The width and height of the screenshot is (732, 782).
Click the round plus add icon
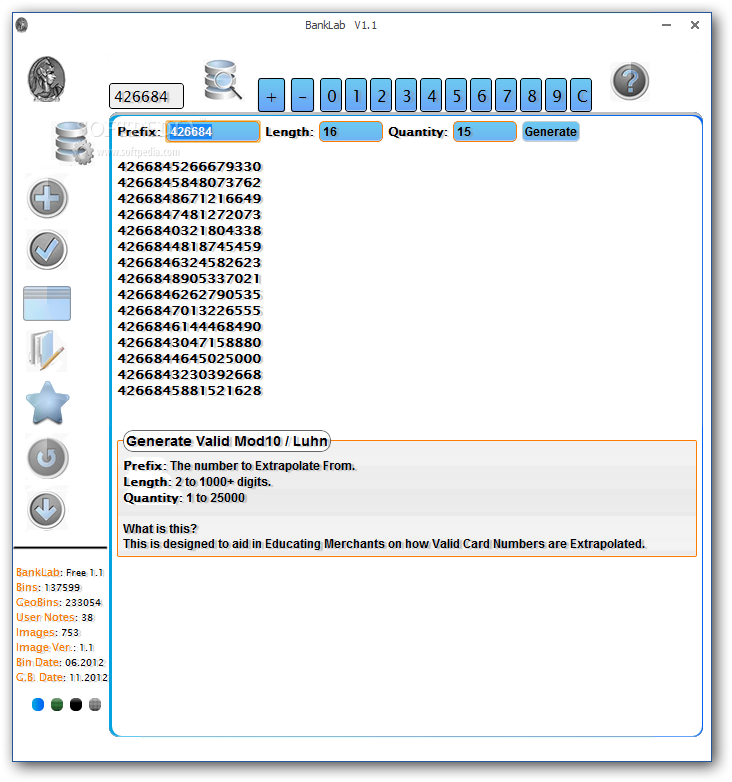coord(47,198)
